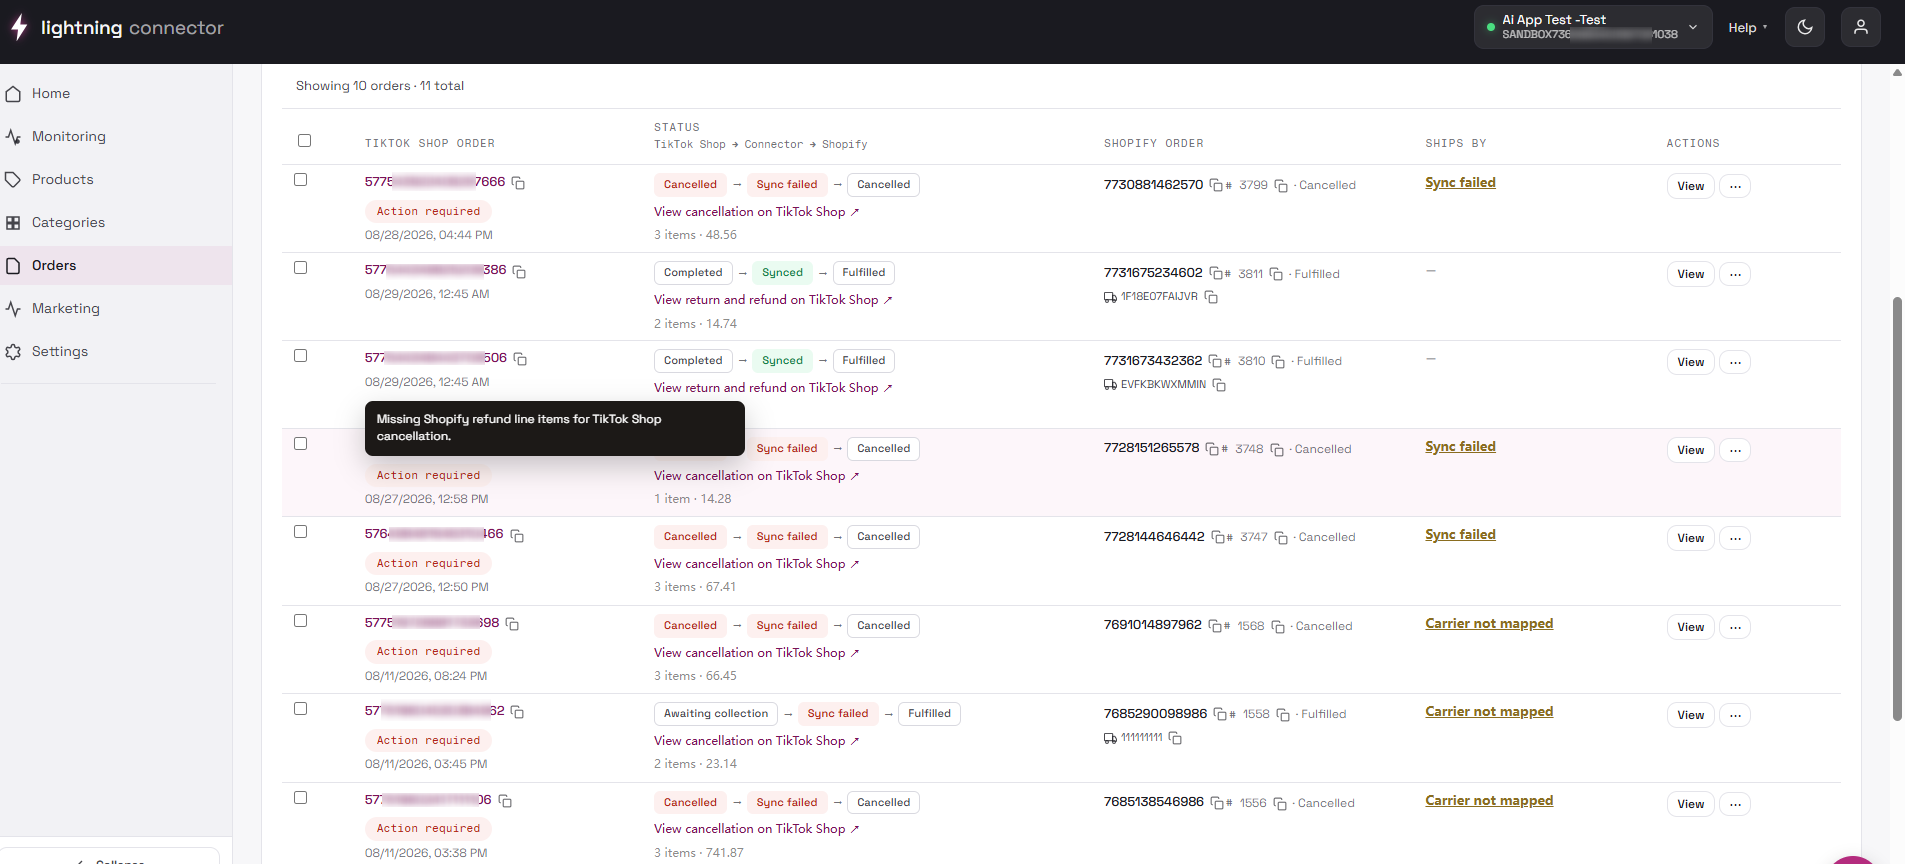This screenshot has height=864, width=1905.
Task: Toggle dark mode moon icon
Action: click(x=1805, y=27)
